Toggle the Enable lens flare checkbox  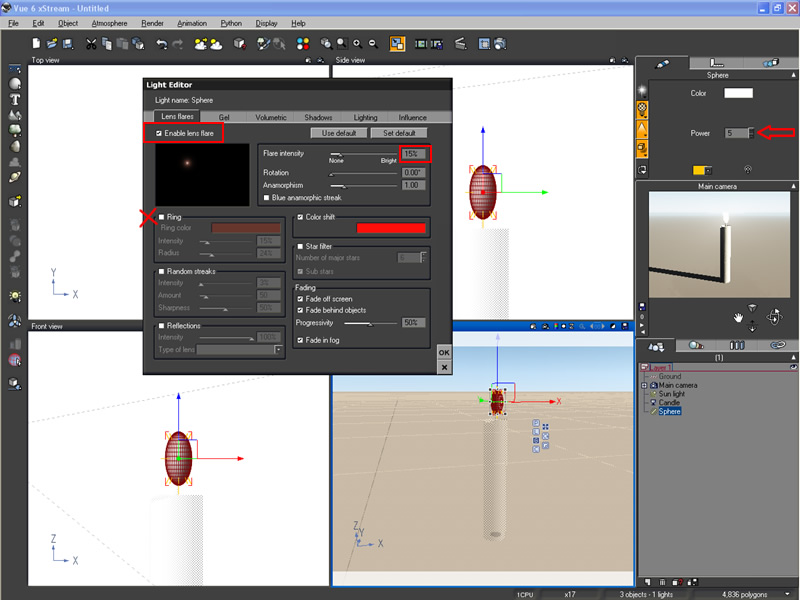point(159,133)
